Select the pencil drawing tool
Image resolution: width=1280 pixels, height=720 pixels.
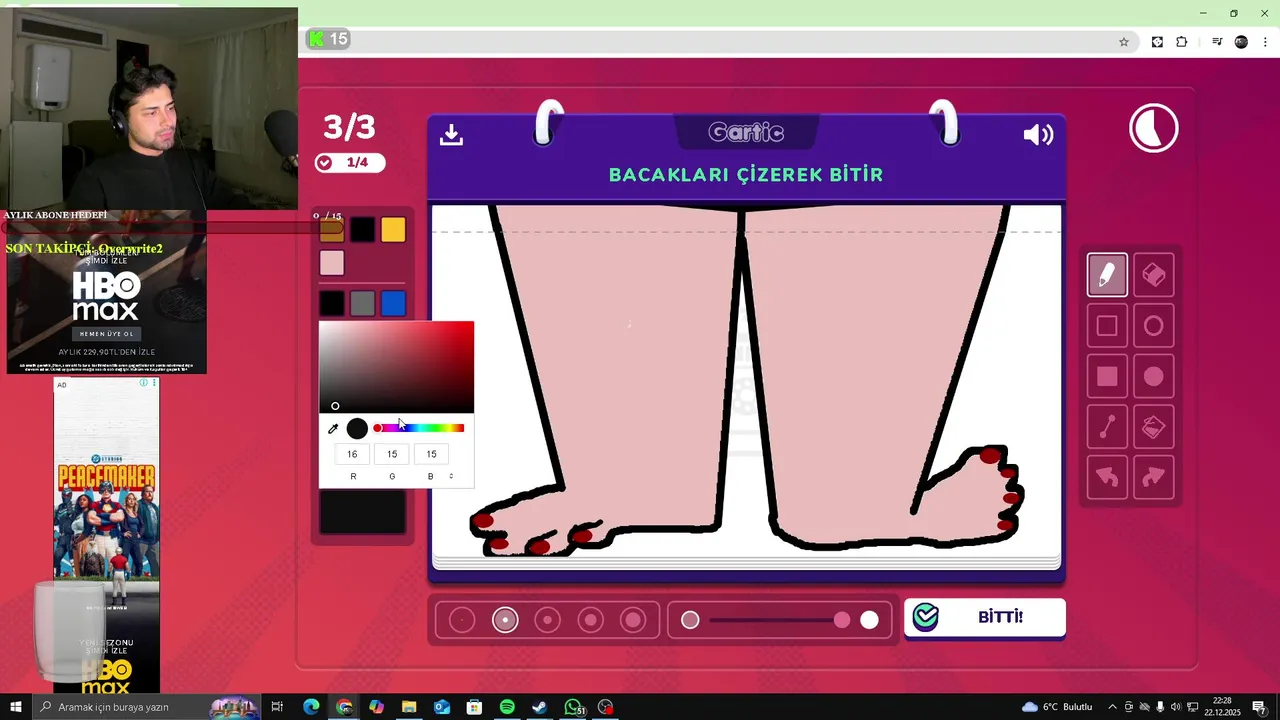click(x=1107, y=275)
